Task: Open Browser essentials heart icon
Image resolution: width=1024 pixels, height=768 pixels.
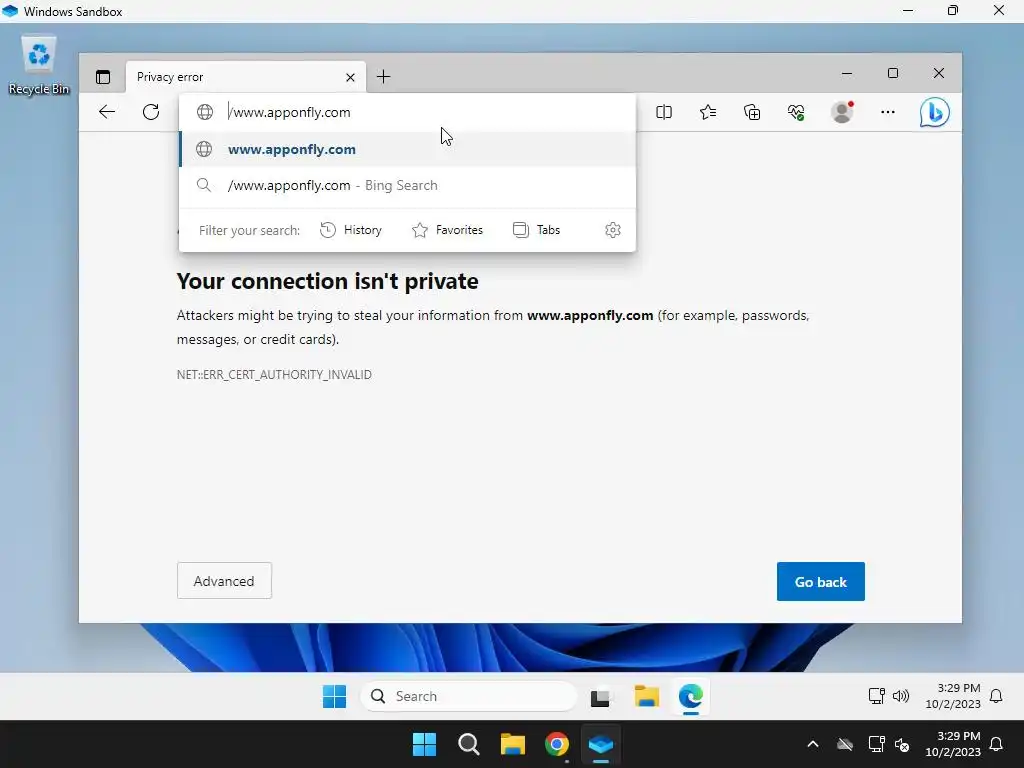Action: coord(796,112)
